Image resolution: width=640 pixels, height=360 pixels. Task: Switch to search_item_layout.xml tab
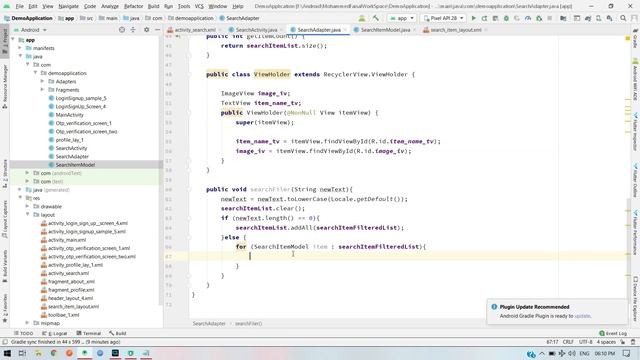(x=456, y=30)
